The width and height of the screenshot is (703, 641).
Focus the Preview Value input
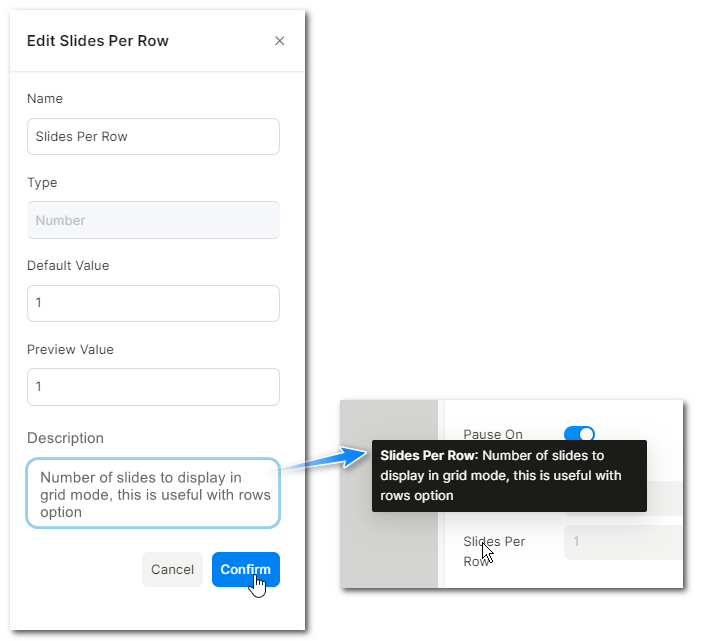coord(153,386)
